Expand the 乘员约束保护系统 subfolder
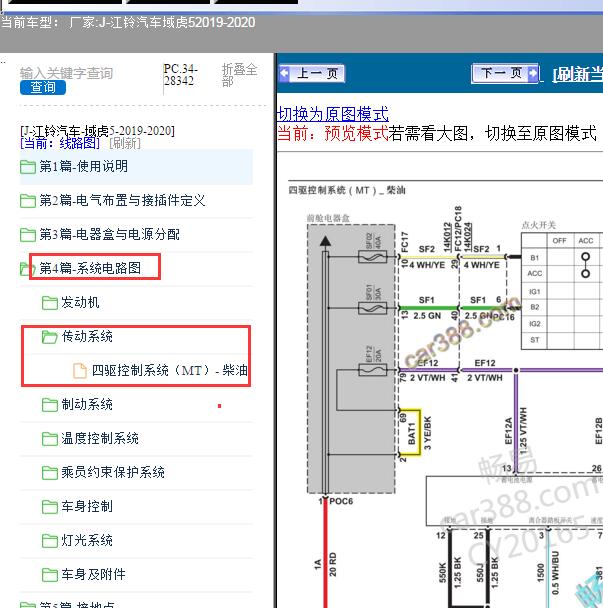Viewport: 603px width, 608px height. pyautogui.click(x=113, y=472)
